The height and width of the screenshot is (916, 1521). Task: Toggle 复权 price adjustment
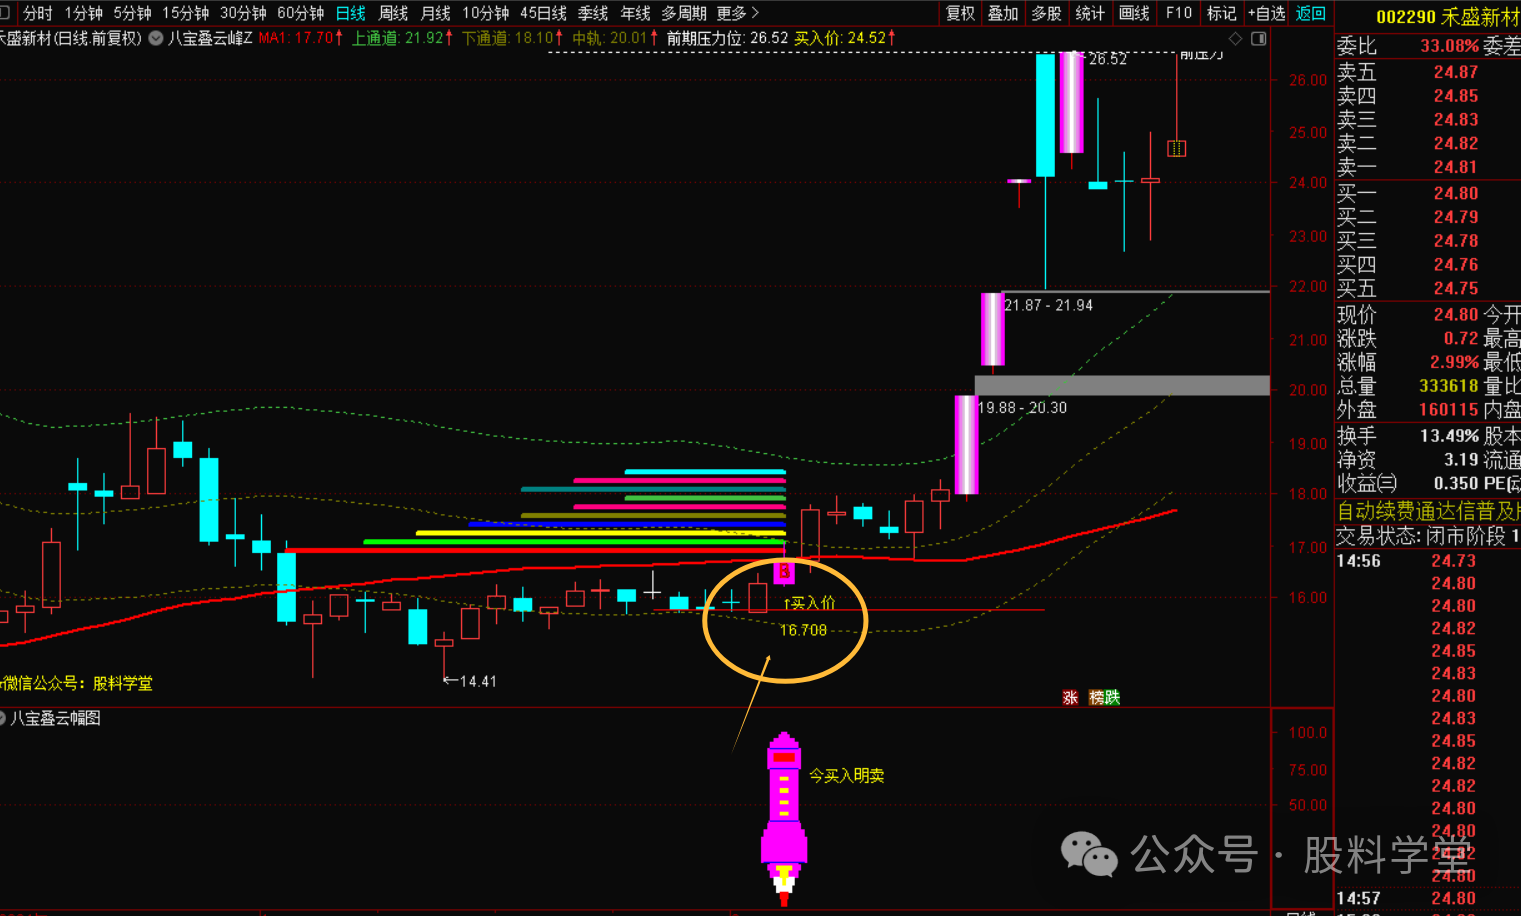960,13
